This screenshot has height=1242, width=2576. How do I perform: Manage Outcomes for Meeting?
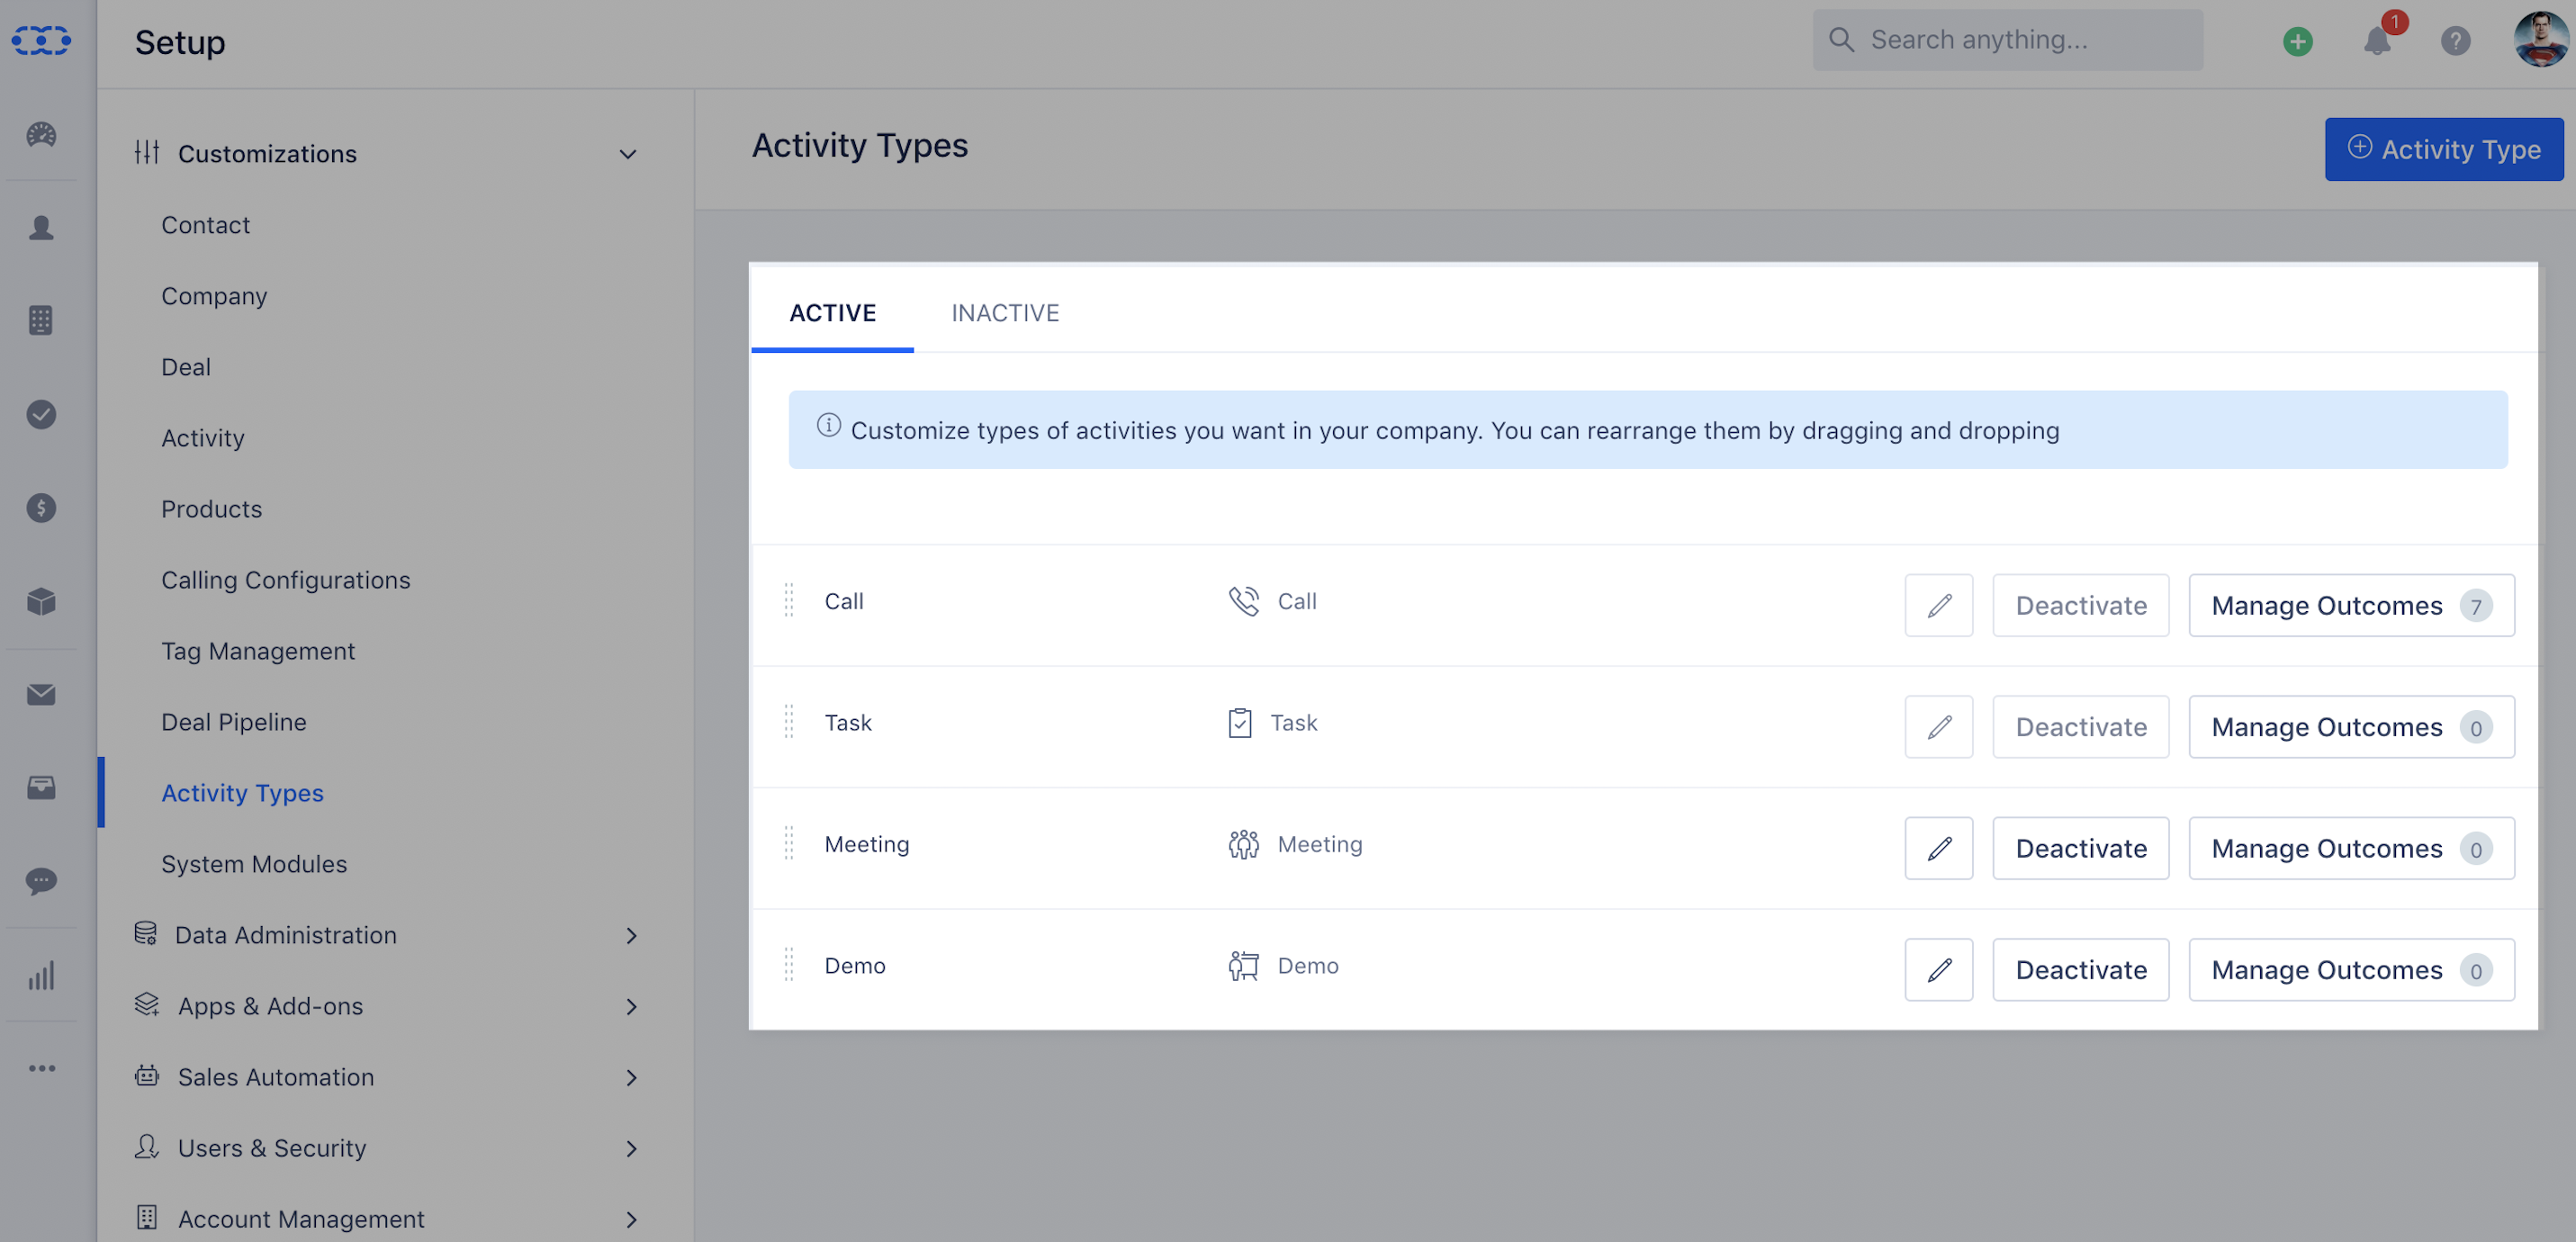(x=2351, y=848)
